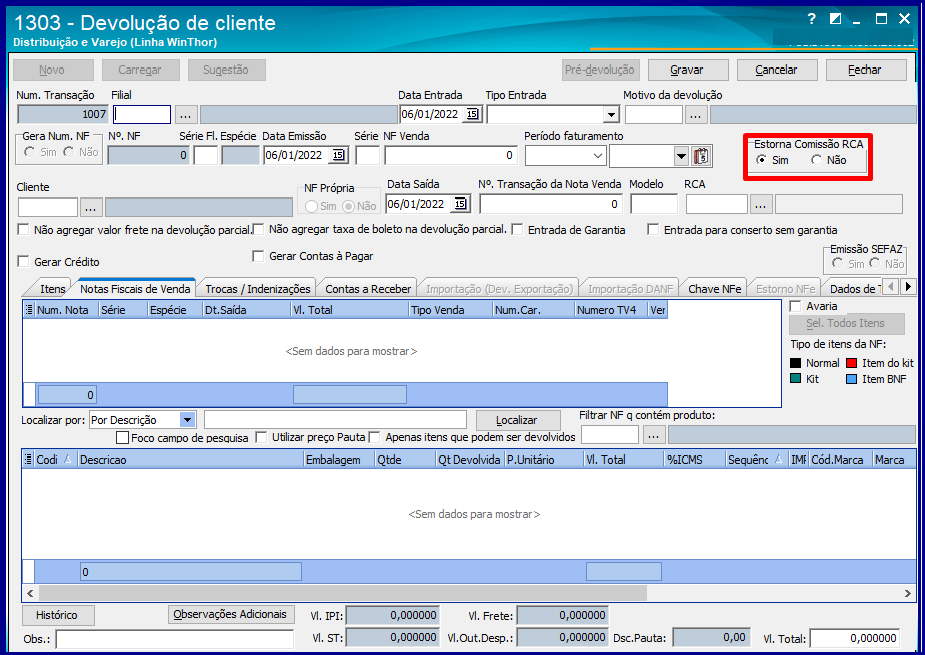
Task: Click the contrast icon in title bar
Action: [x=835, y=19]
